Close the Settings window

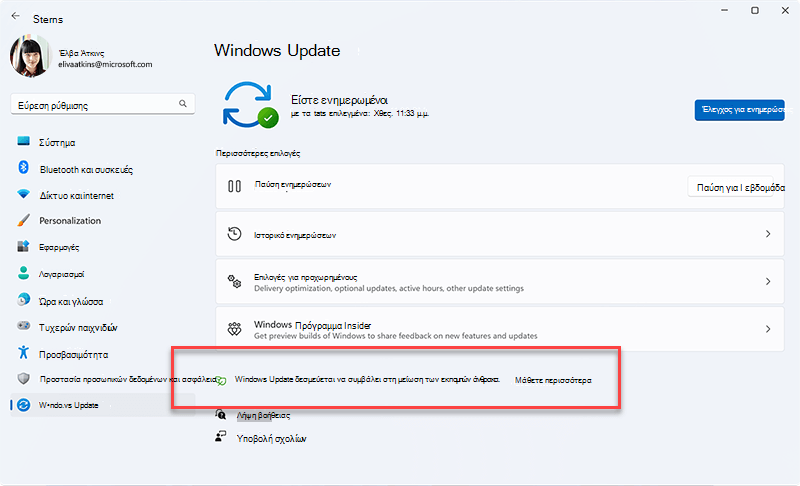pos(785,10)
